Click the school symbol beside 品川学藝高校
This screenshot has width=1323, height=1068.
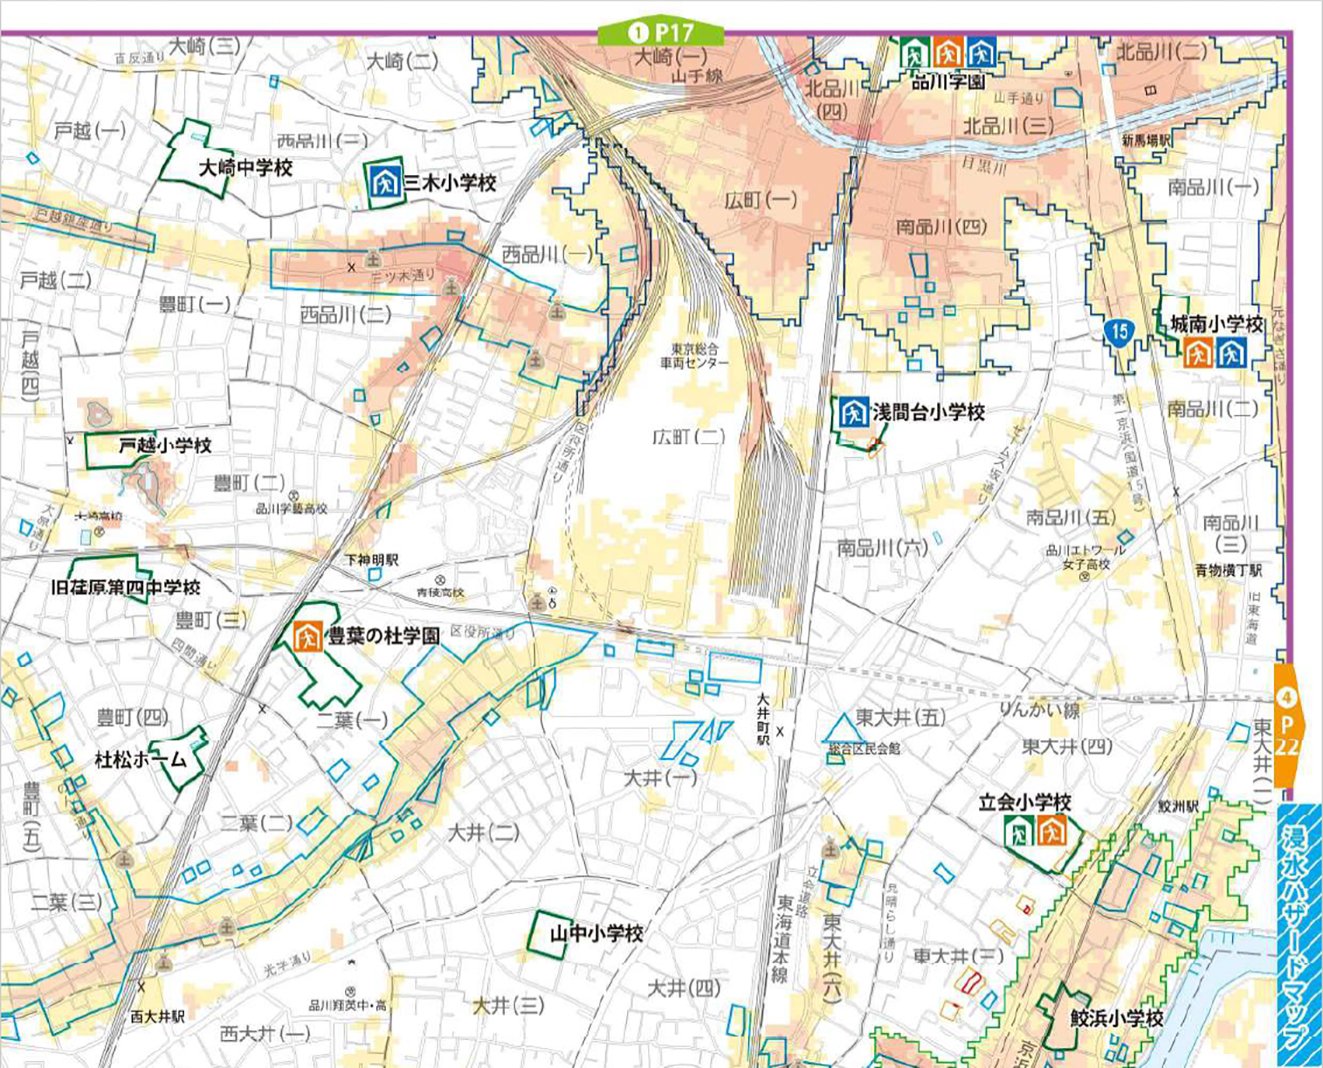coord(294,495)
